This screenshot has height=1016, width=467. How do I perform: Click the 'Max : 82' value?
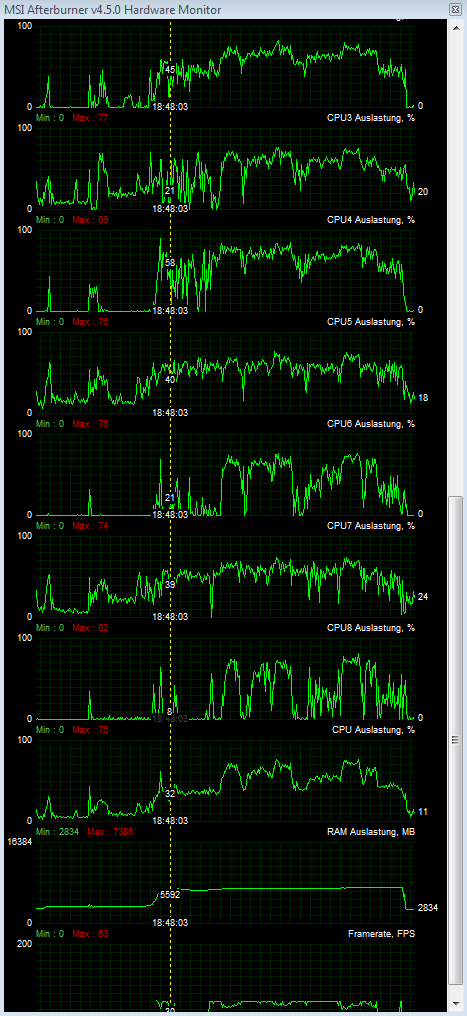tap(90, 628)
